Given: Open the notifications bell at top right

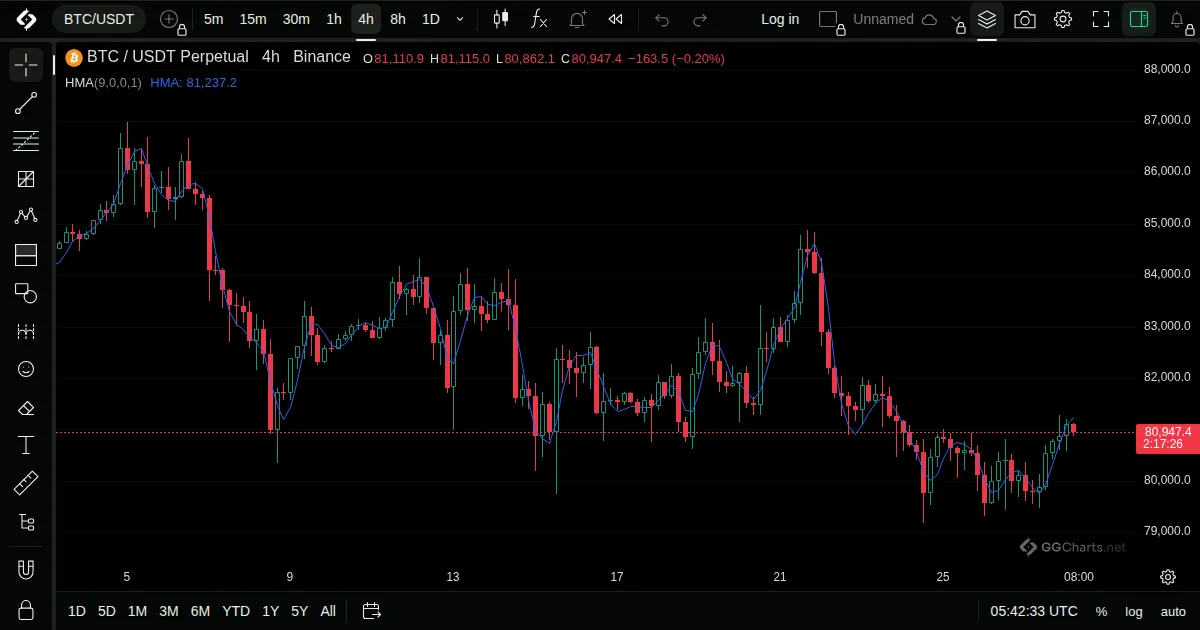Looking at the screenshot, I should (1178, 19).
